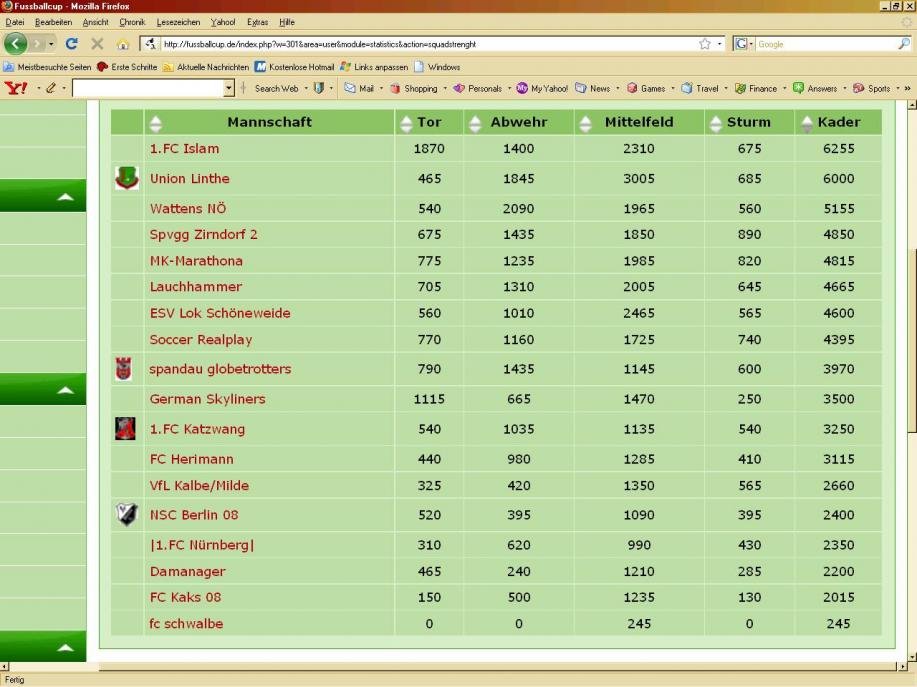Screen dimensions: 917x687
Task: Collapse the middle green sidebar section
Action: tap(65, 390)
